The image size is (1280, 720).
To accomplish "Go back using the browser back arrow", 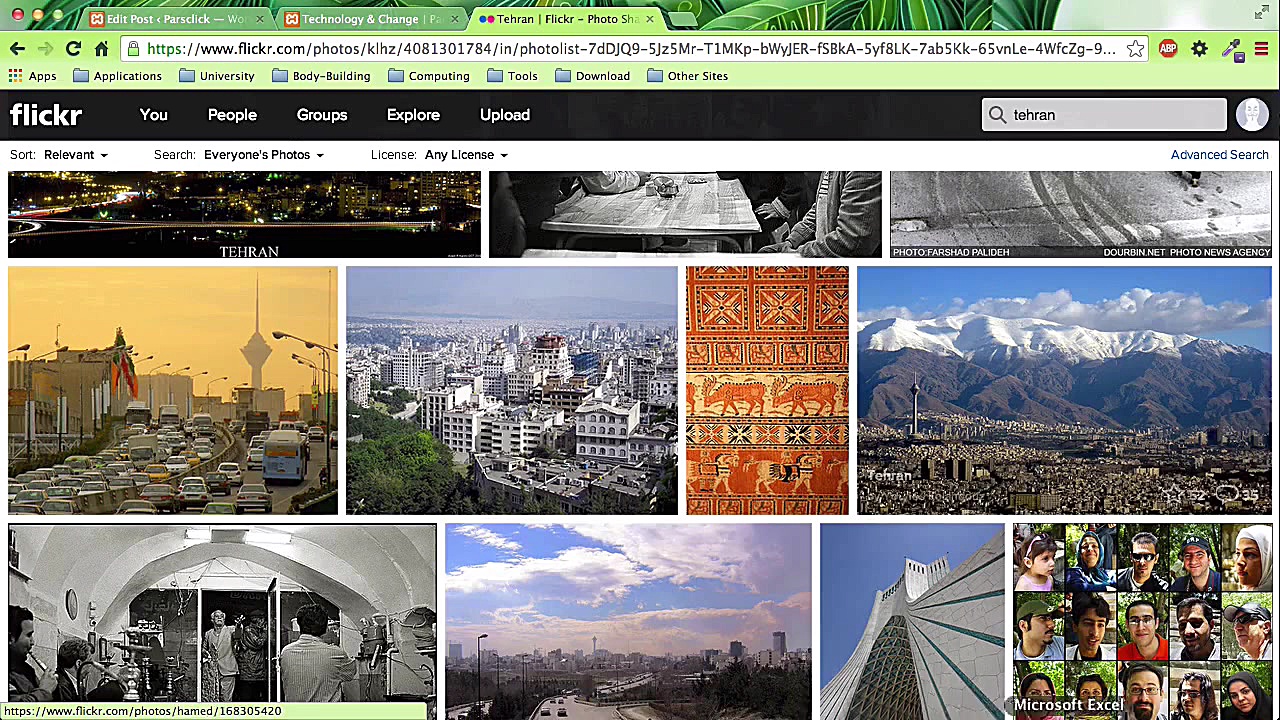I will (17, 49).
